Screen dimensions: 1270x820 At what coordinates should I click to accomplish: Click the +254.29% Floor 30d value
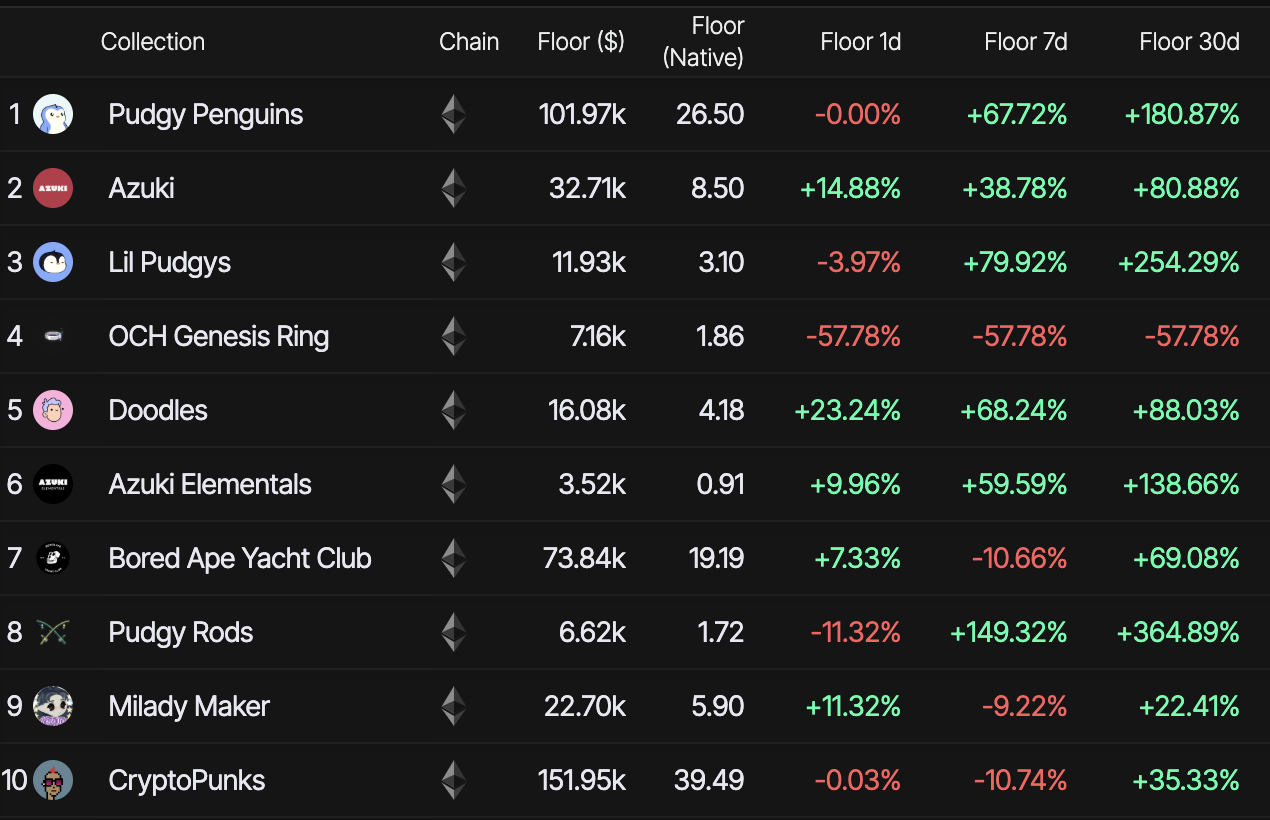tap(1179, 262)
